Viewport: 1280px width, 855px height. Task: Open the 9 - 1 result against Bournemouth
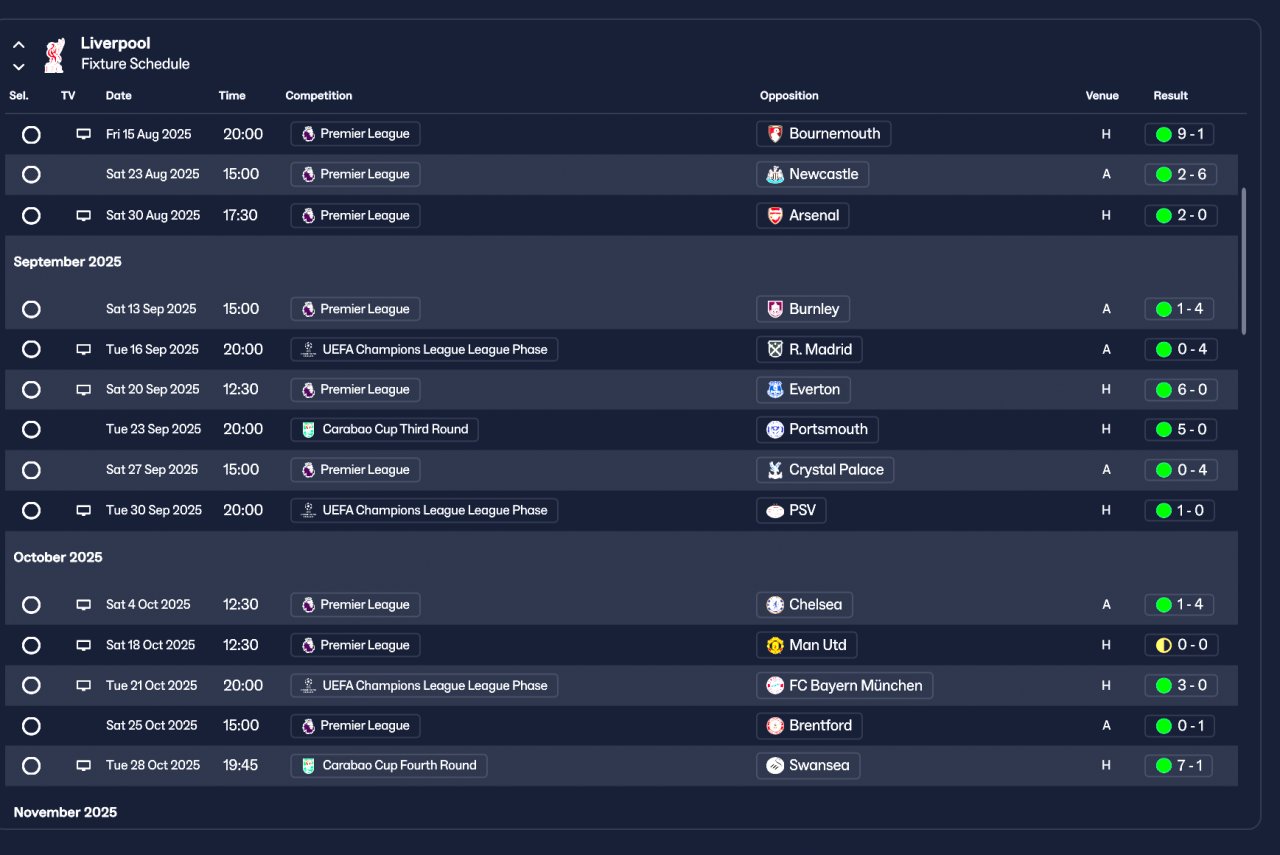pos(1180,134)
